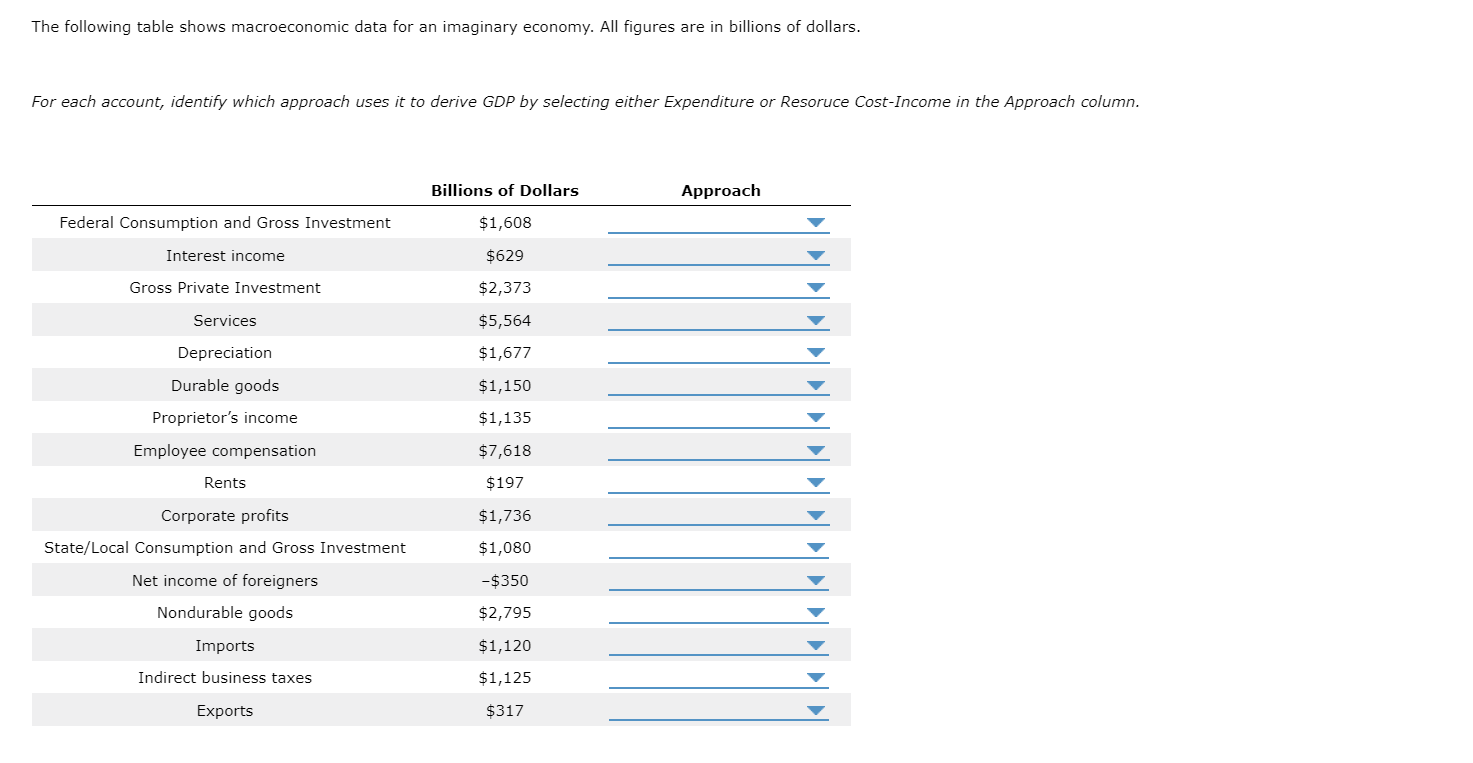Select the row label Depreciation
1473x763 pixels.
pyautogui.click(x=224, y=352)
